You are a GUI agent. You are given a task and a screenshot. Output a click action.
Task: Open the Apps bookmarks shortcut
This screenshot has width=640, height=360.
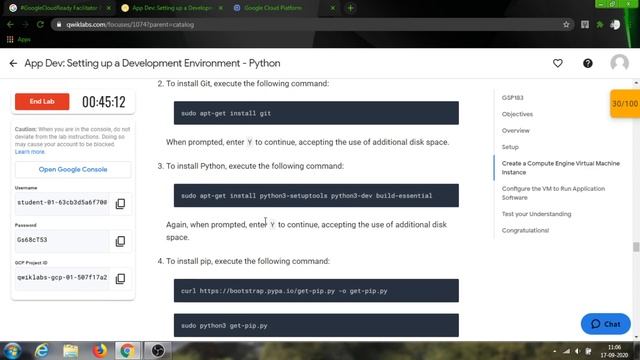tap(18, 39)
